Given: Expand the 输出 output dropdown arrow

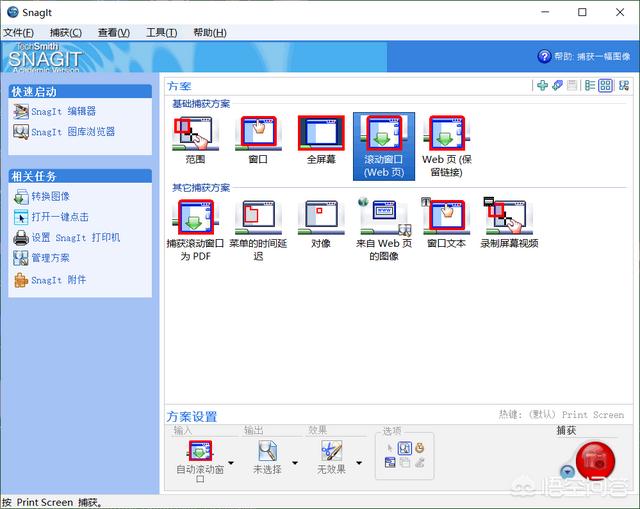Looking at the screenshot, I should coord(295,463).
